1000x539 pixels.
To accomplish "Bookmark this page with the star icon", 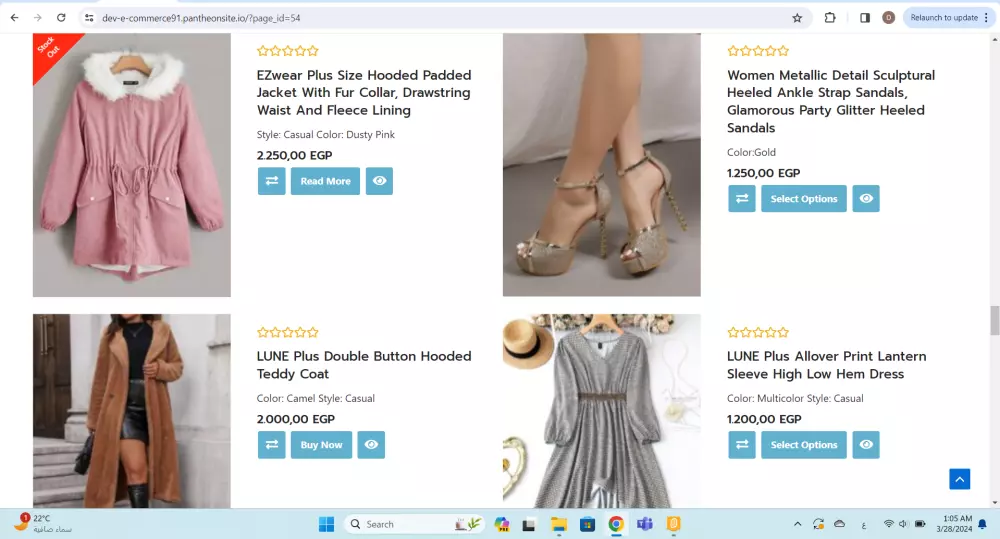I will (x=797, y=18).
